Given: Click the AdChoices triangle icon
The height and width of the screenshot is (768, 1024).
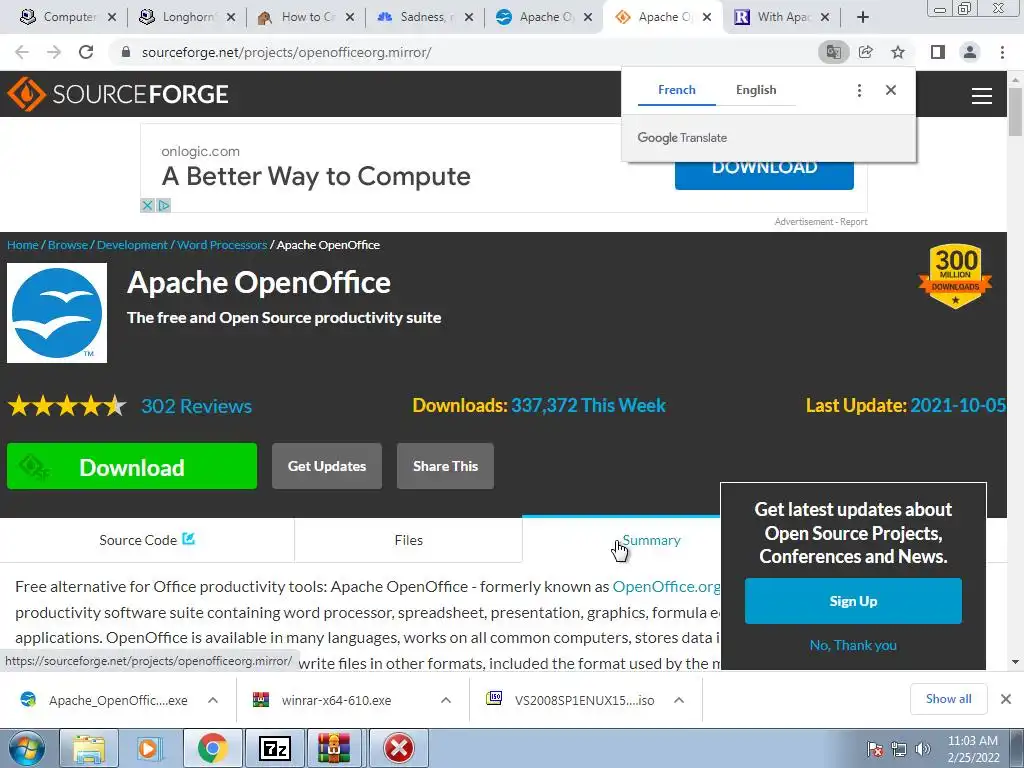Looking at the screenshot, I should (x=164, y=206).
